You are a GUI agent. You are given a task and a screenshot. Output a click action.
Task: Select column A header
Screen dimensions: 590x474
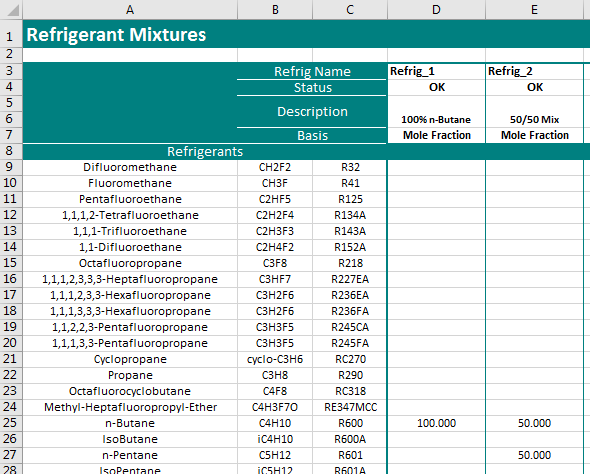(x=130, y=9)
